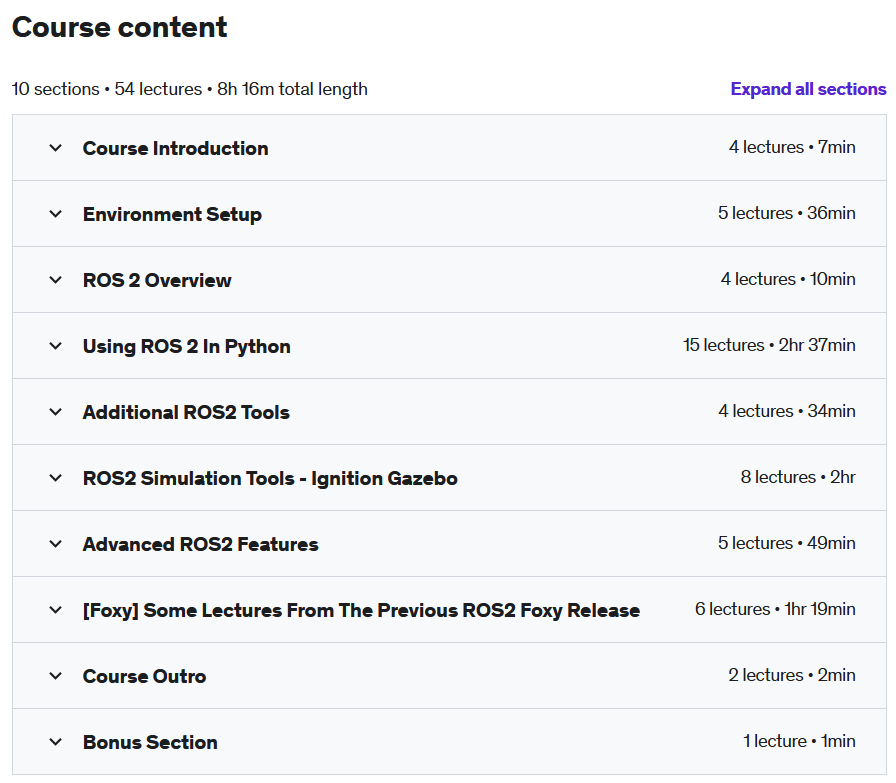Click the '4 lectures • 7min' text
The height and width of the screenshot is (783, 896).
point(792,147)
